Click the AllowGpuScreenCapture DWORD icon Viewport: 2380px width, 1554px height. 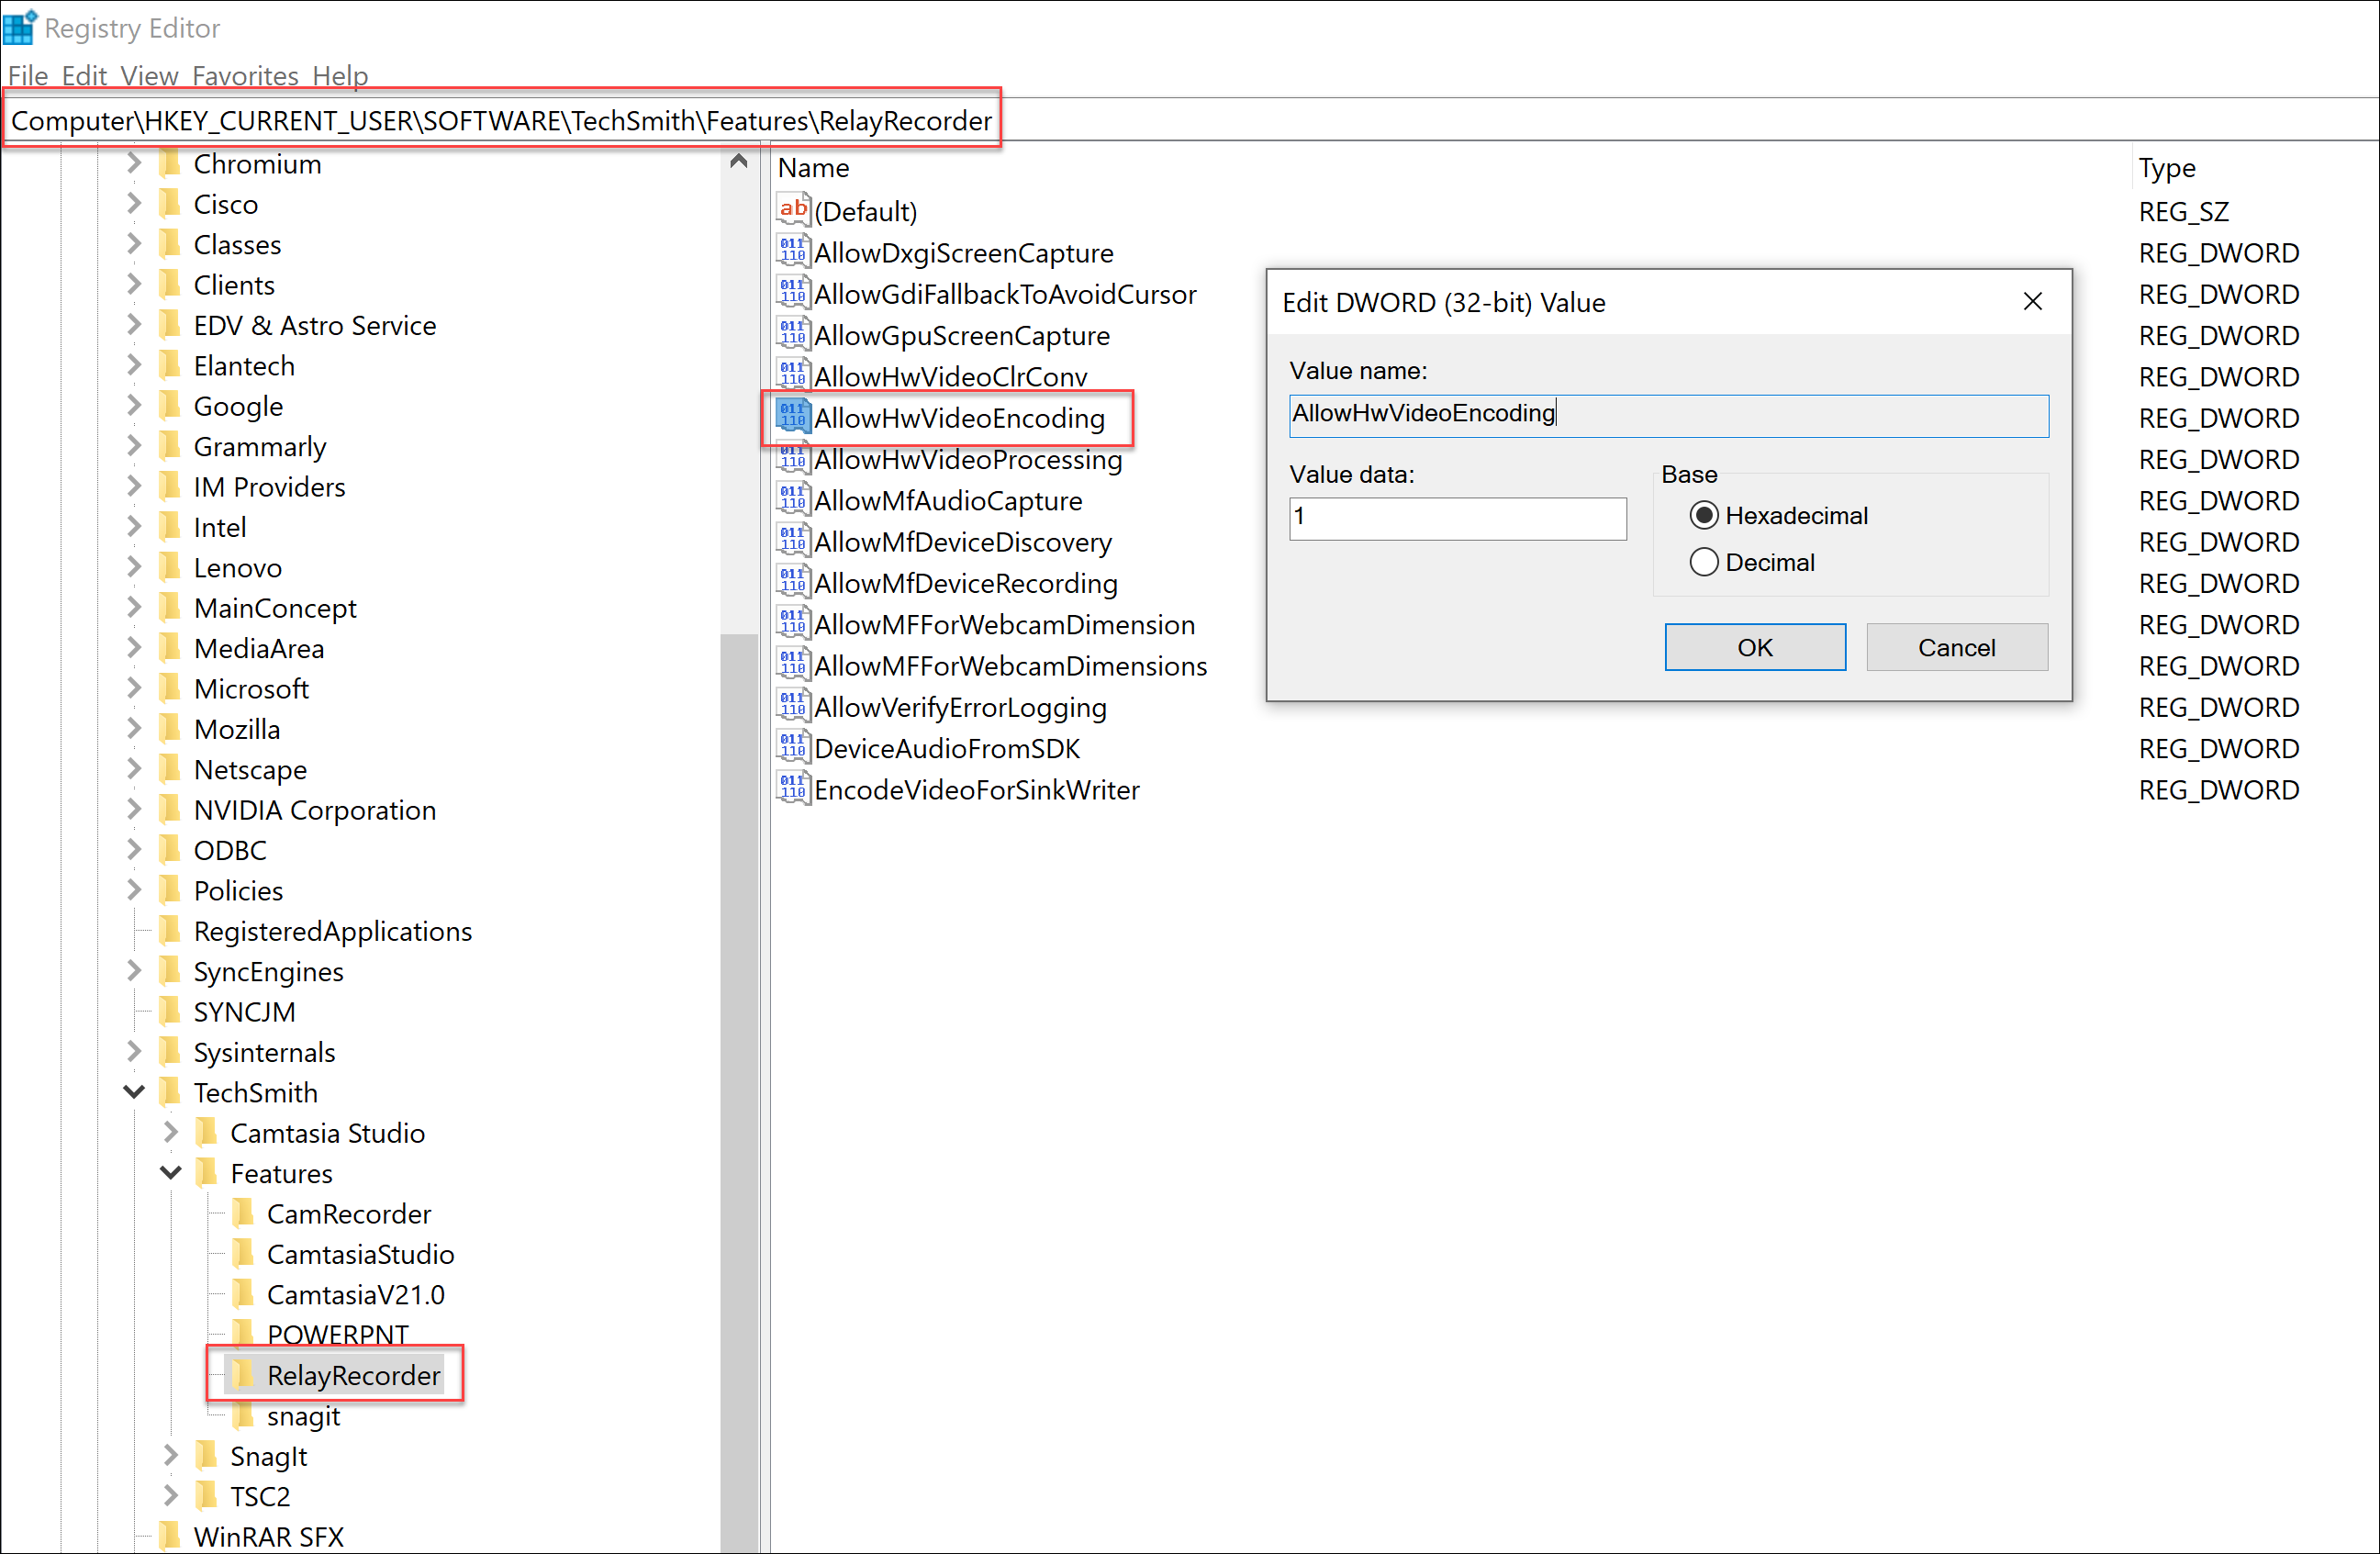793,333
